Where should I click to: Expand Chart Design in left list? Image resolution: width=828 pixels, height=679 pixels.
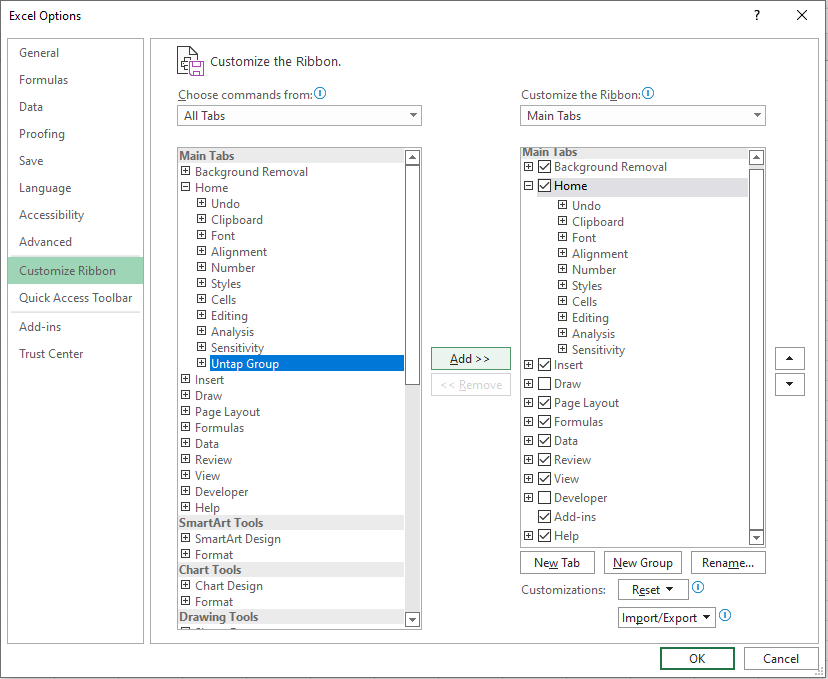[x=185, y=585]
